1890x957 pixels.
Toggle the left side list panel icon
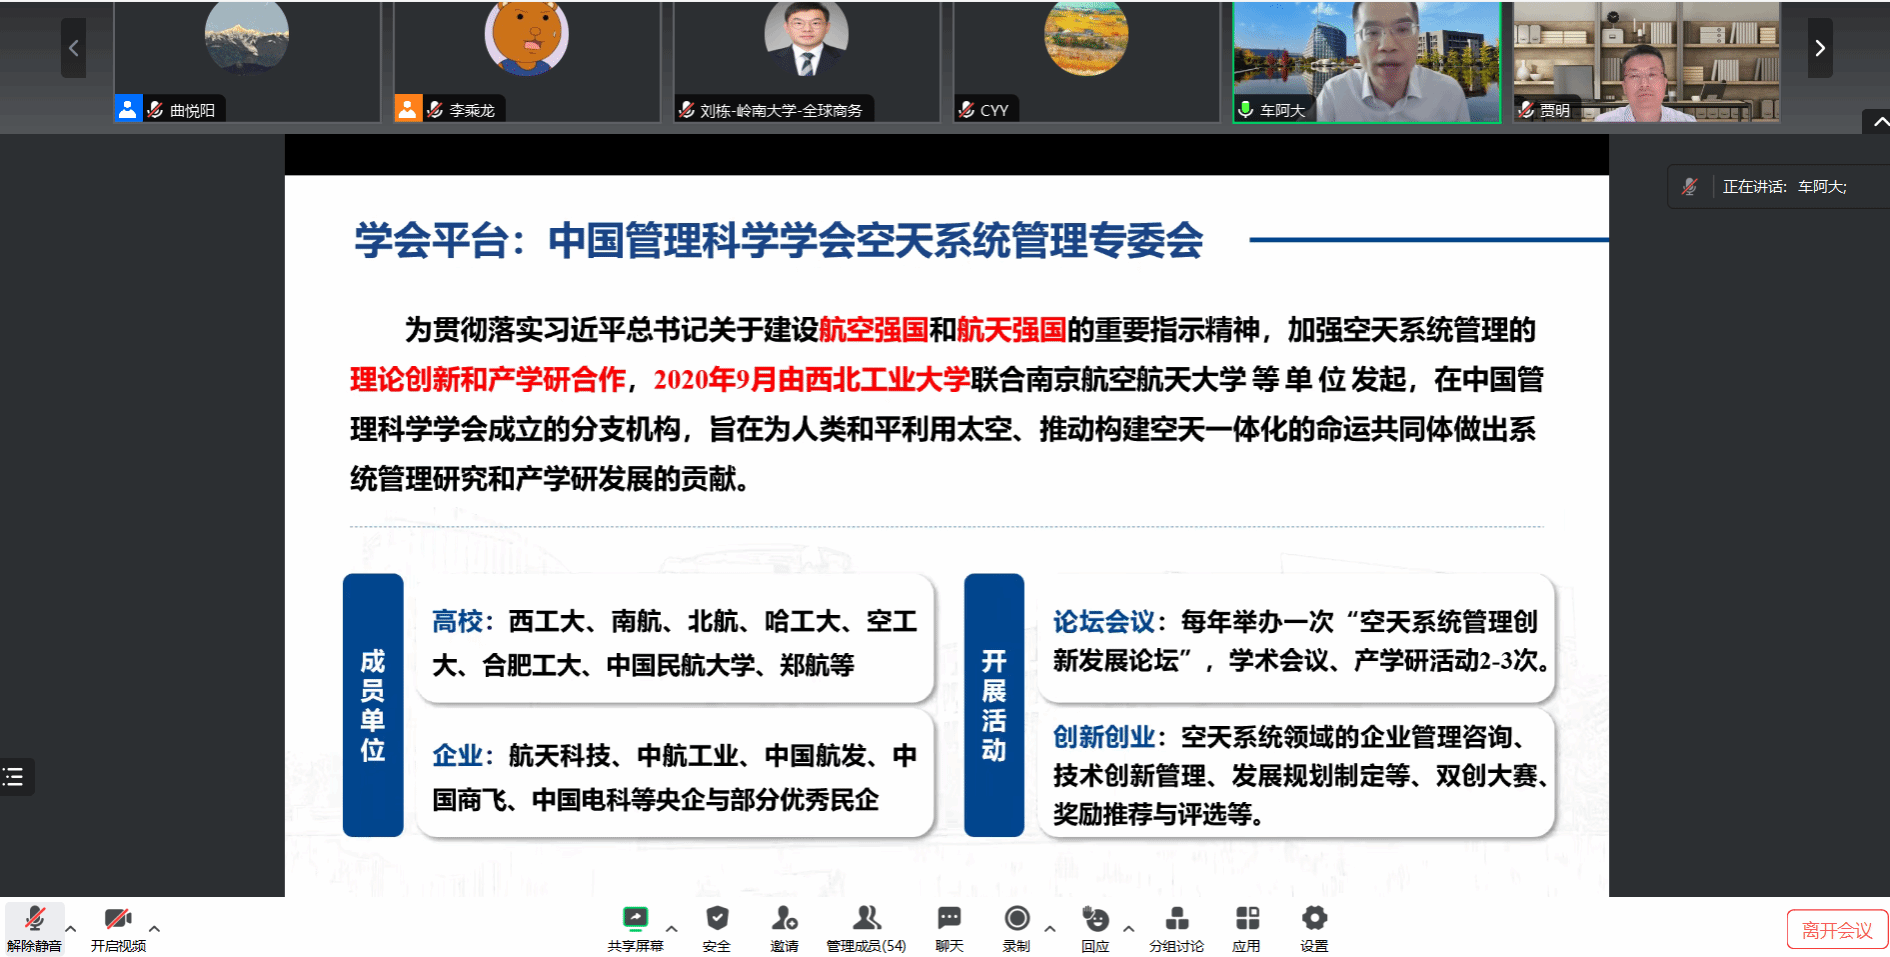pos(14,777)
